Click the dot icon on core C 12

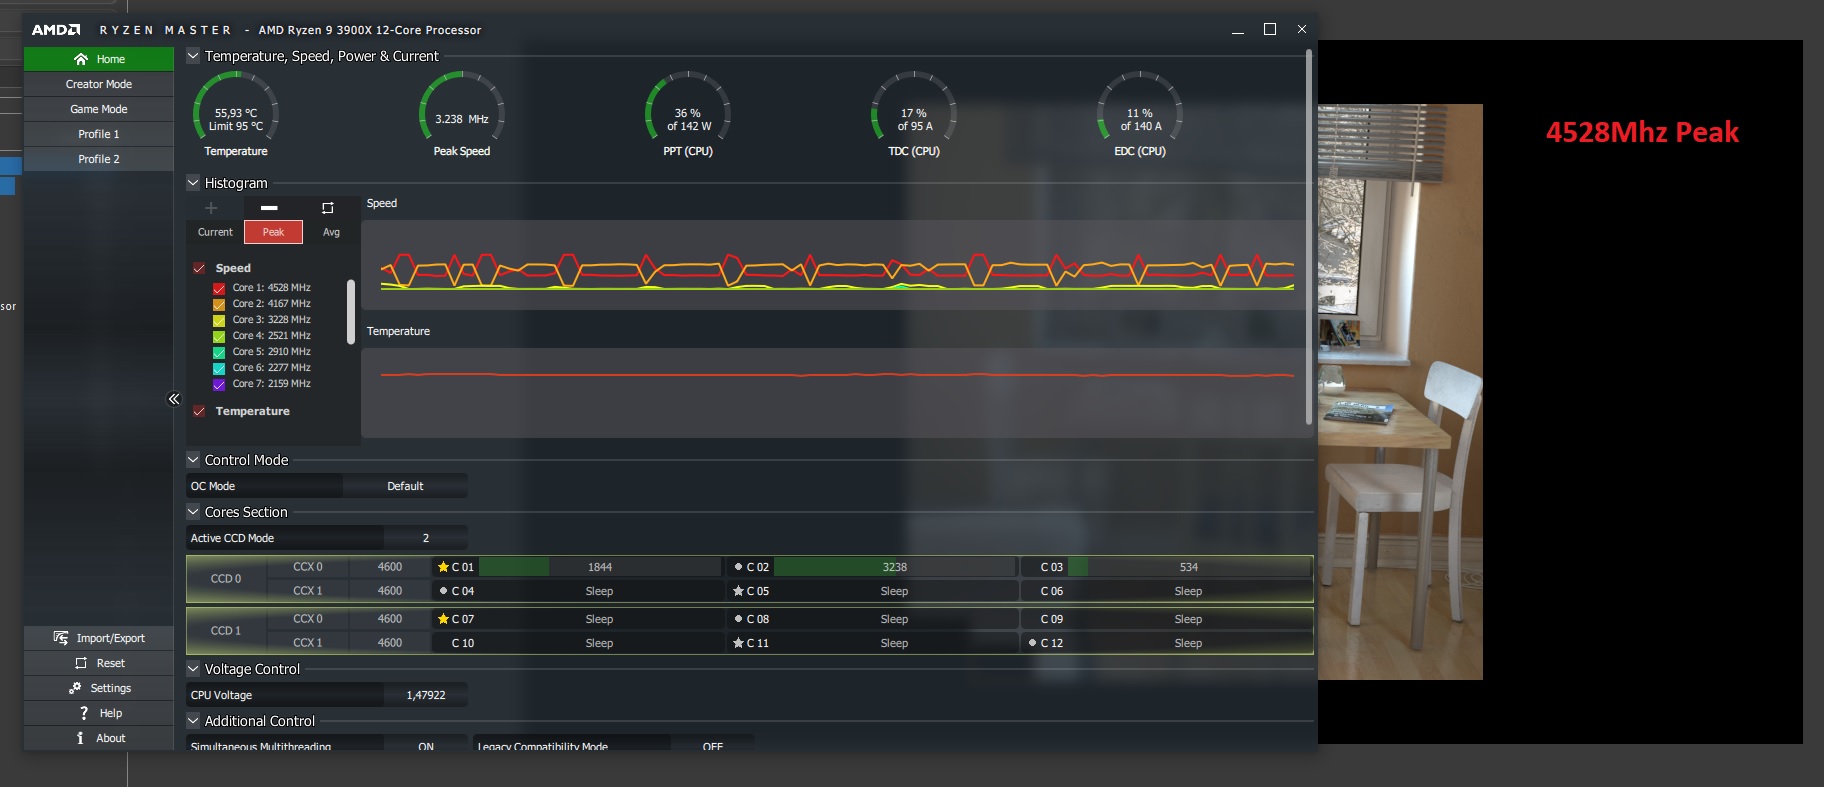click(1032, 643)
